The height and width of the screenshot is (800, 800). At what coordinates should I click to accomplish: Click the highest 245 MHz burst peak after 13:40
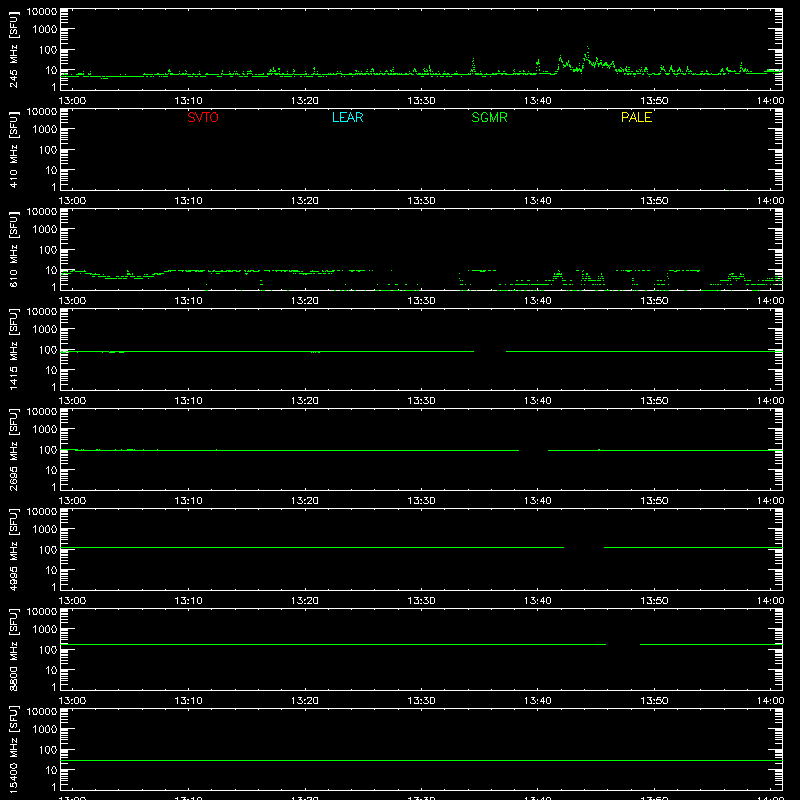588,48
